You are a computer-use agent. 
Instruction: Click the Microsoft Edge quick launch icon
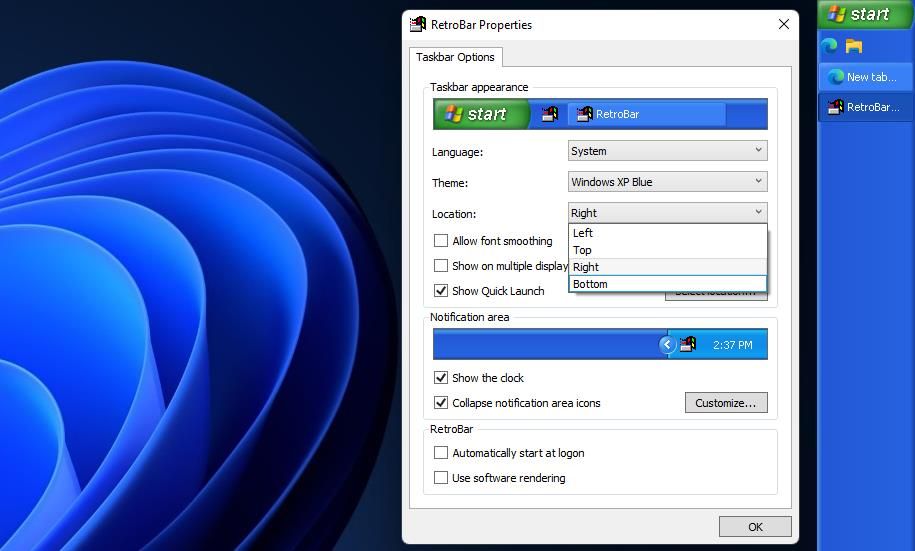pos(829,46)
